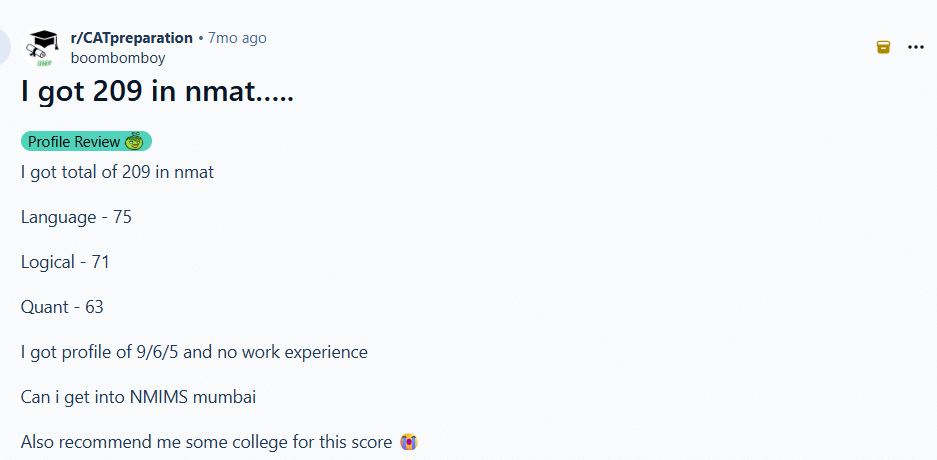The width and height of the screenshot is (937, 460).
Task: Click the yellow archived post icon
Action: (883, 47)
